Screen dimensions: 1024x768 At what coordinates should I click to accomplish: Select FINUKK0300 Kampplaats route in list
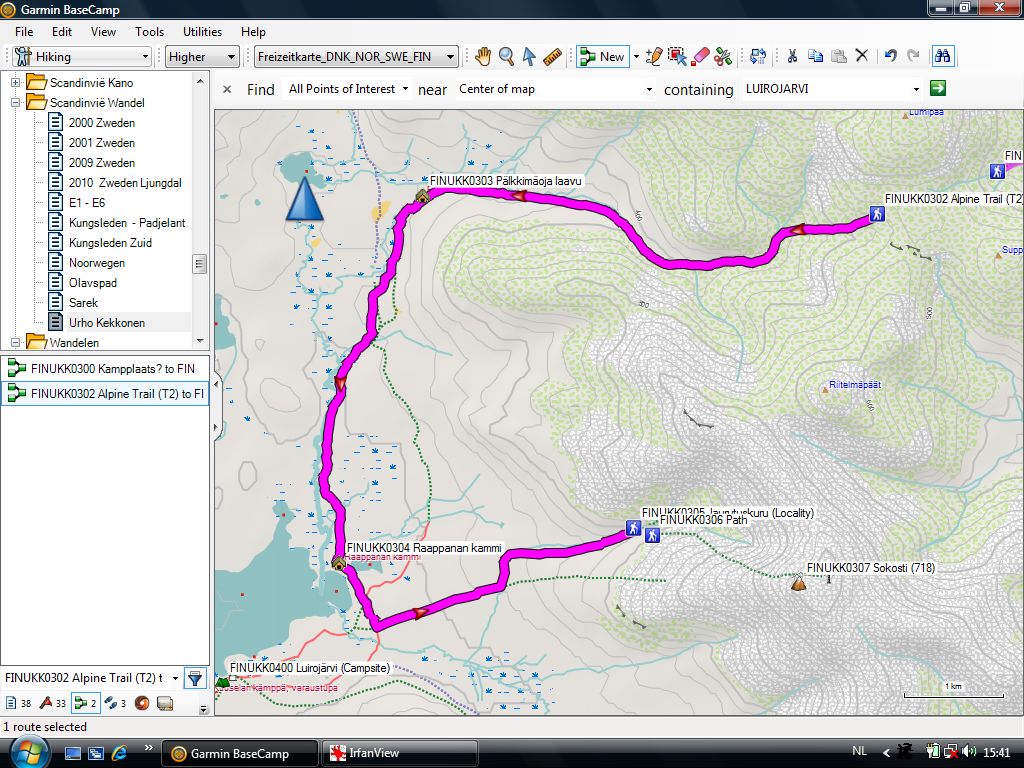point(104,369)
